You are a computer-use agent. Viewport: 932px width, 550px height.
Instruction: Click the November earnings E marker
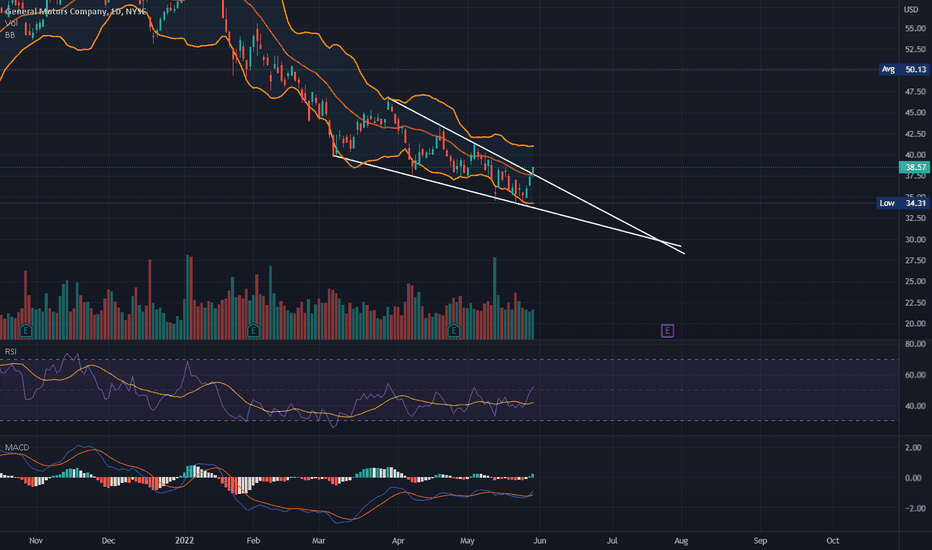(26, 331)
